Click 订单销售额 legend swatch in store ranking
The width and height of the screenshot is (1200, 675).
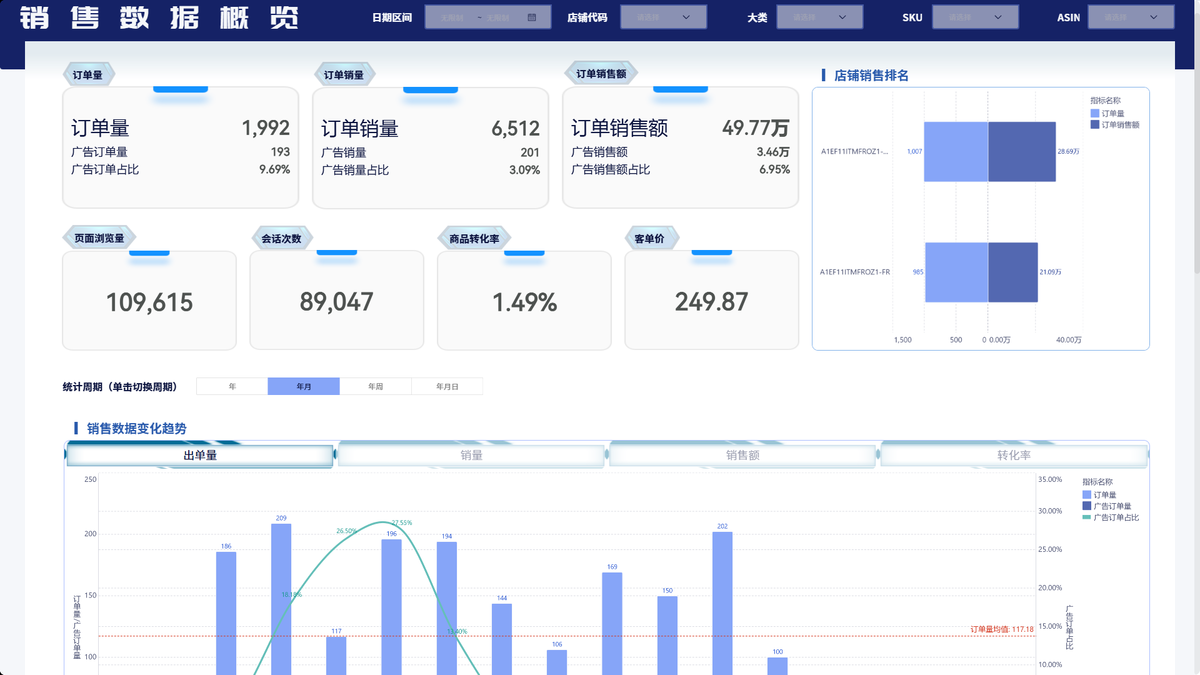coord(1095,124)
